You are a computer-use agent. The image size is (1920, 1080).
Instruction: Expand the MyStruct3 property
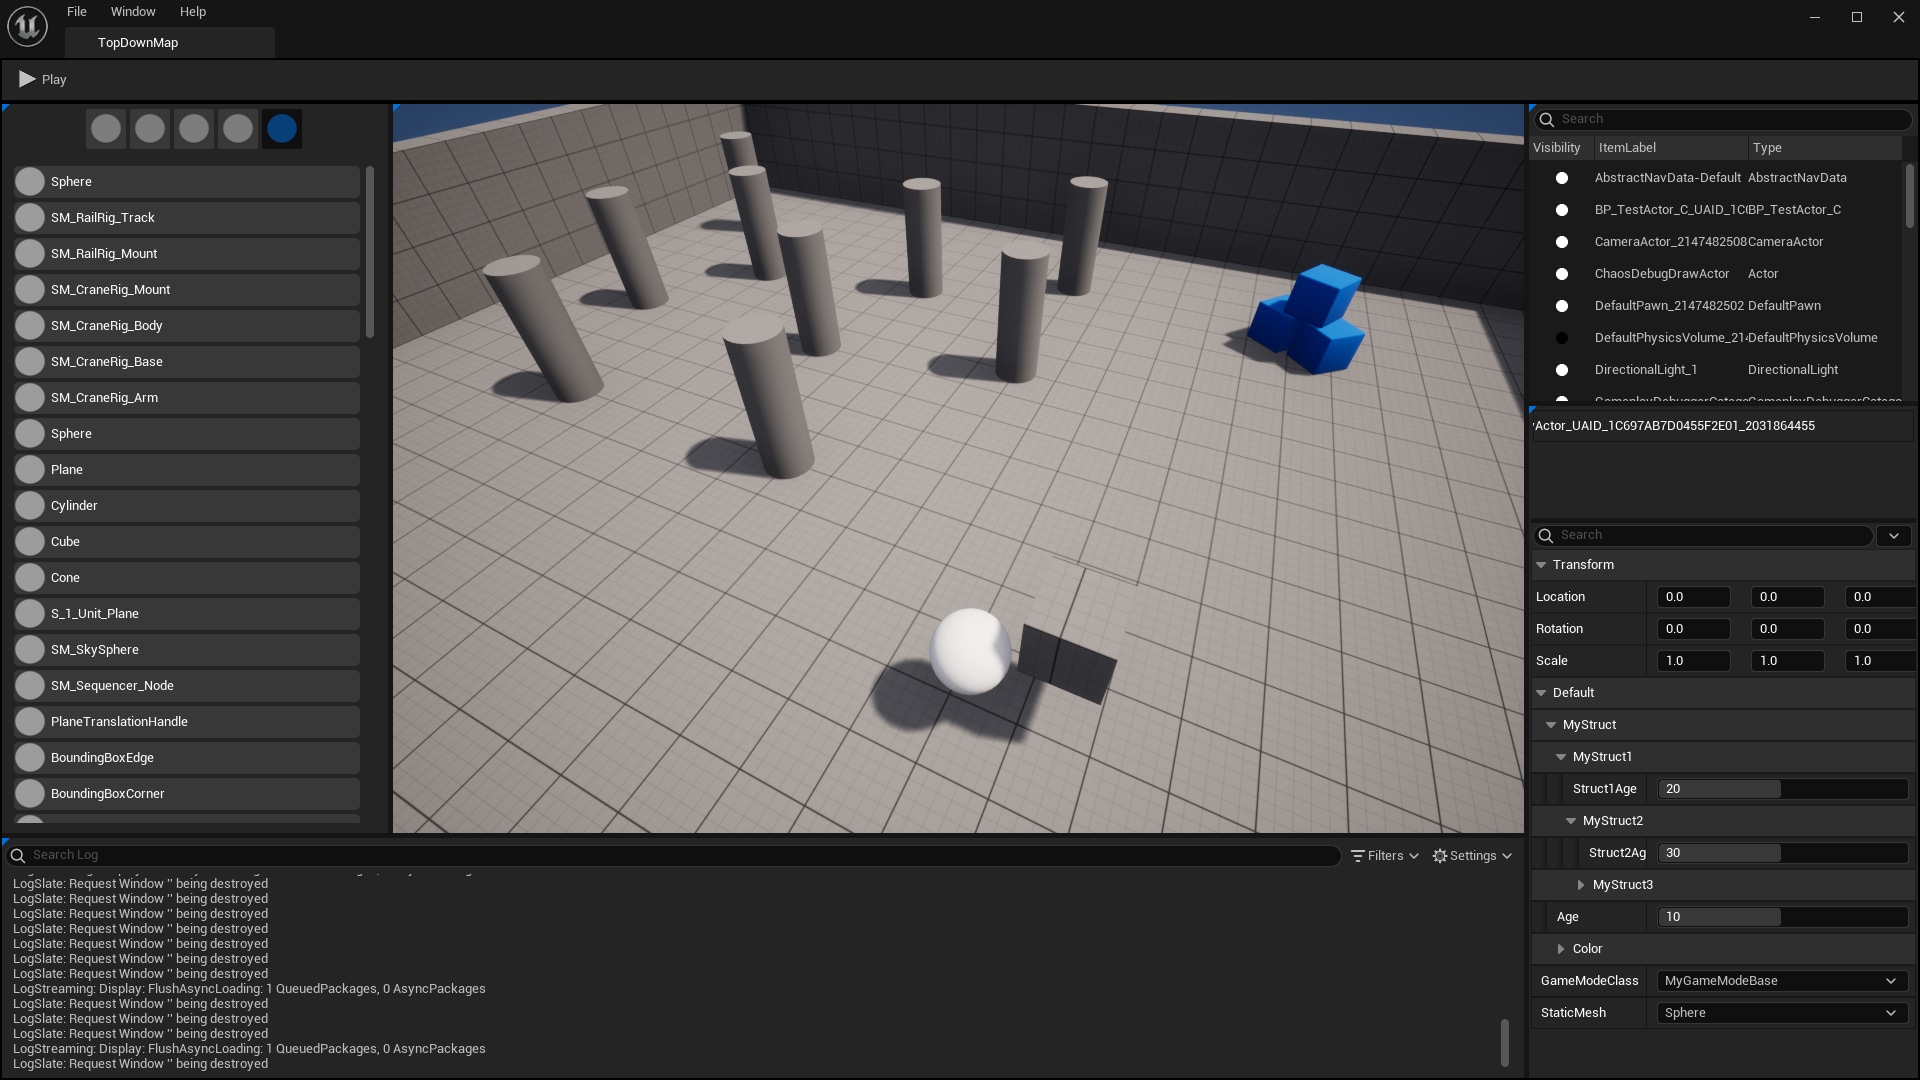pyautogui.click(x=1581, y=884)
